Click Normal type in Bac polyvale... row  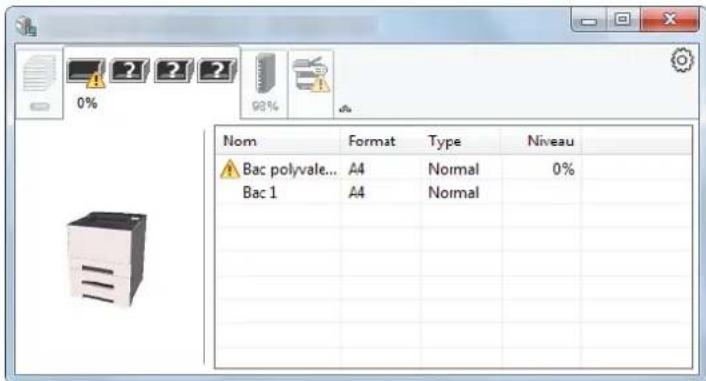tap(453, 169)
